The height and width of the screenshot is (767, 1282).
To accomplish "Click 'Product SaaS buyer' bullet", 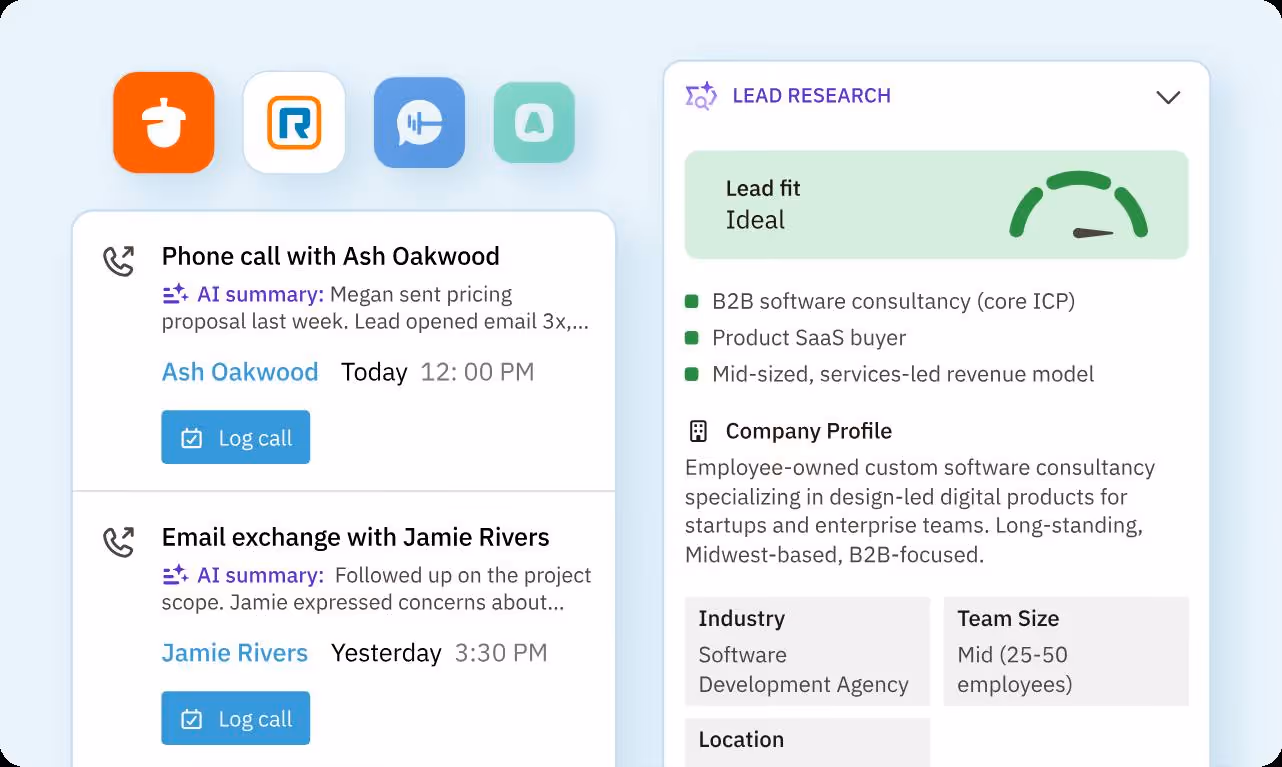I will click(x=795, y=338).
